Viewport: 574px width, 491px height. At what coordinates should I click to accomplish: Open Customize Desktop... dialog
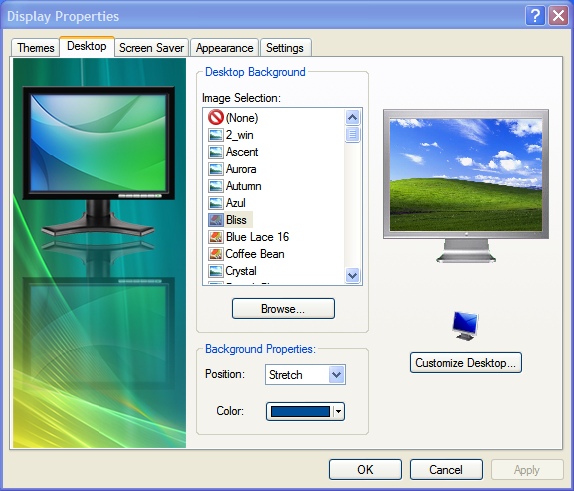pyautogui.click(x=466, y=362)
